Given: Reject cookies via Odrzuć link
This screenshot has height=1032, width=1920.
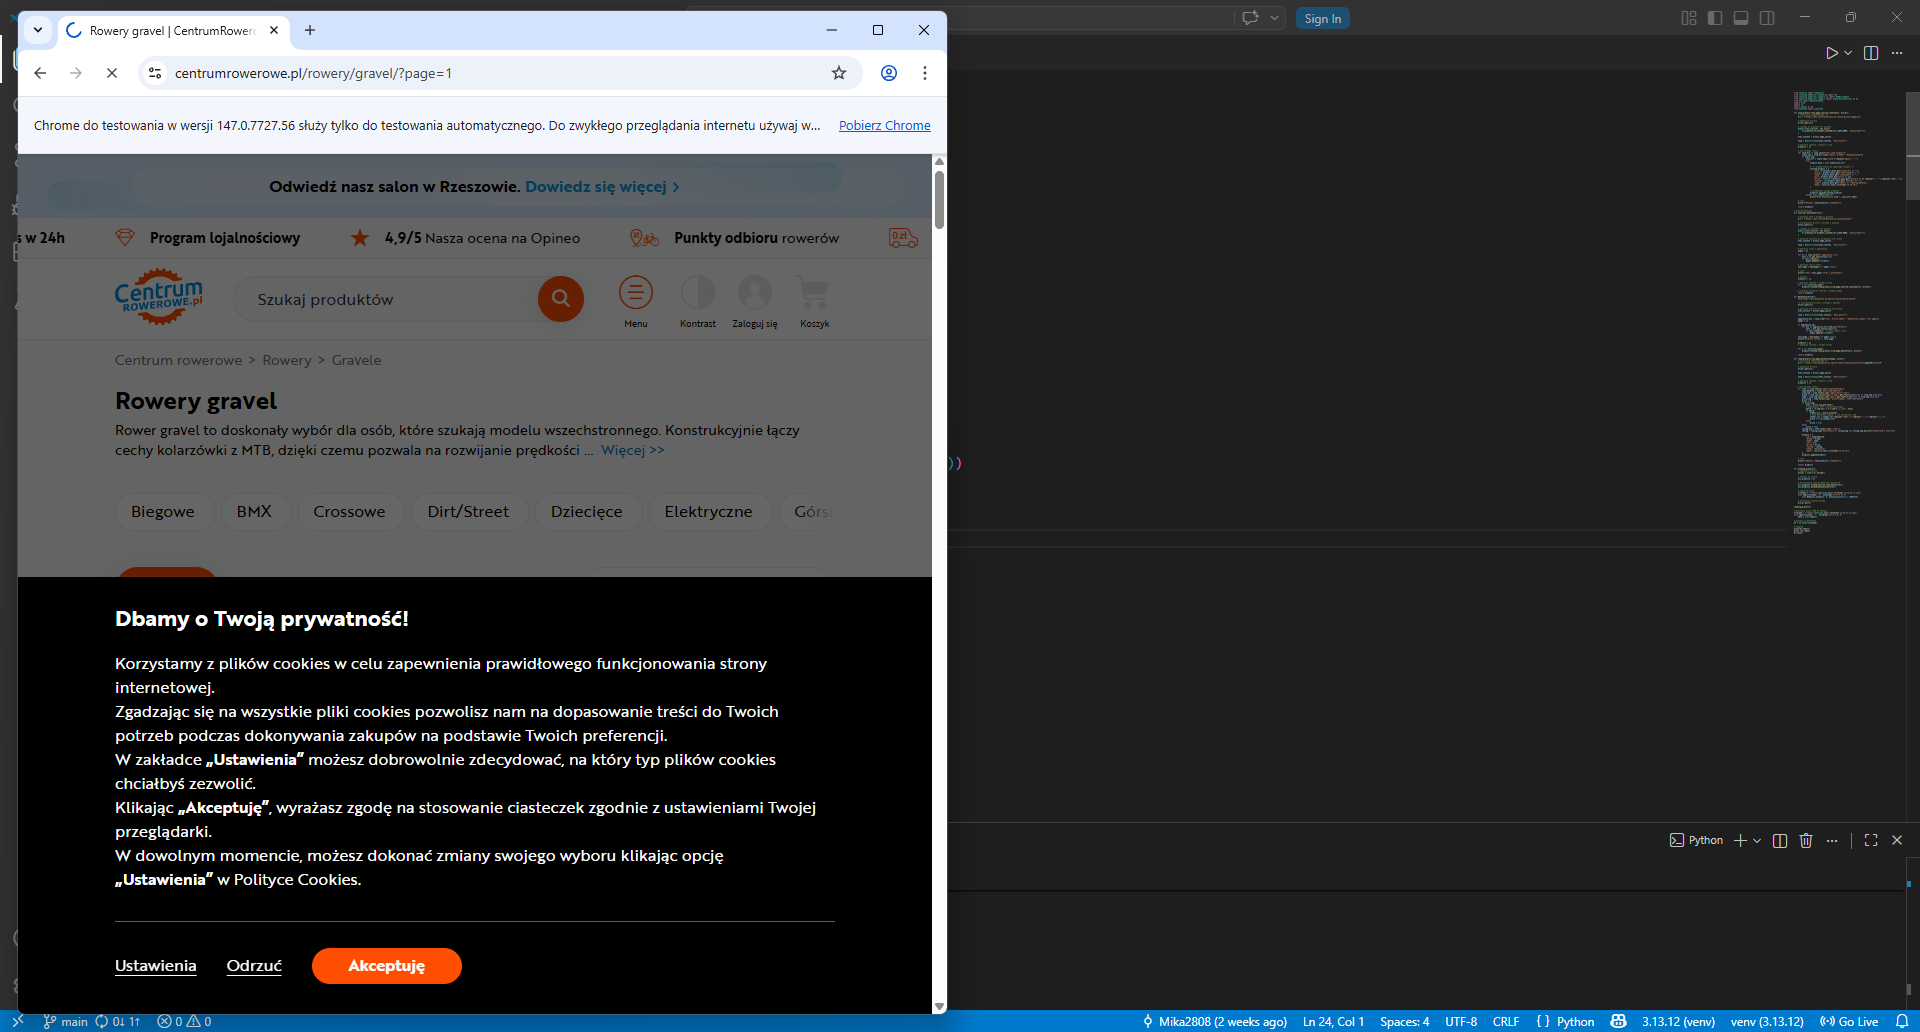Looking at the screenshot, I should coord(254,966).
